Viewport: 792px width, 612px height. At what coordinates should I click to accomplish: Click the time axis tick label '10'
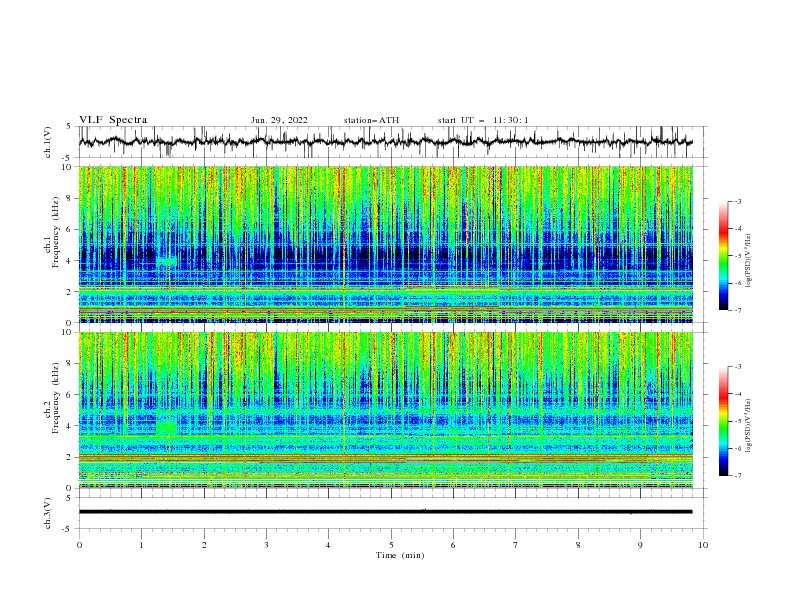click(703, 545)
